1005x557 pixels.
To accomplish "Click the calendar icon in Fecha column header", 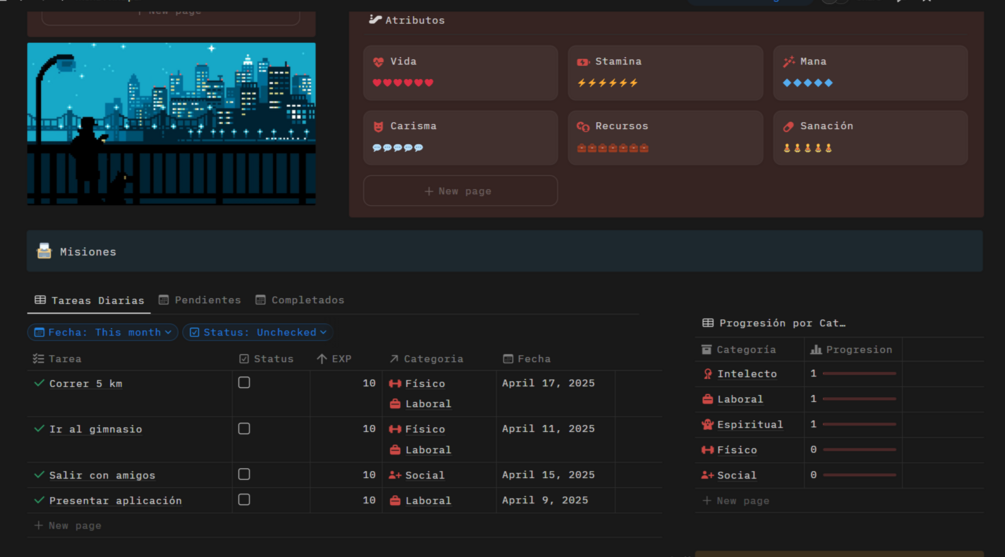I will [x=508, y=359].
